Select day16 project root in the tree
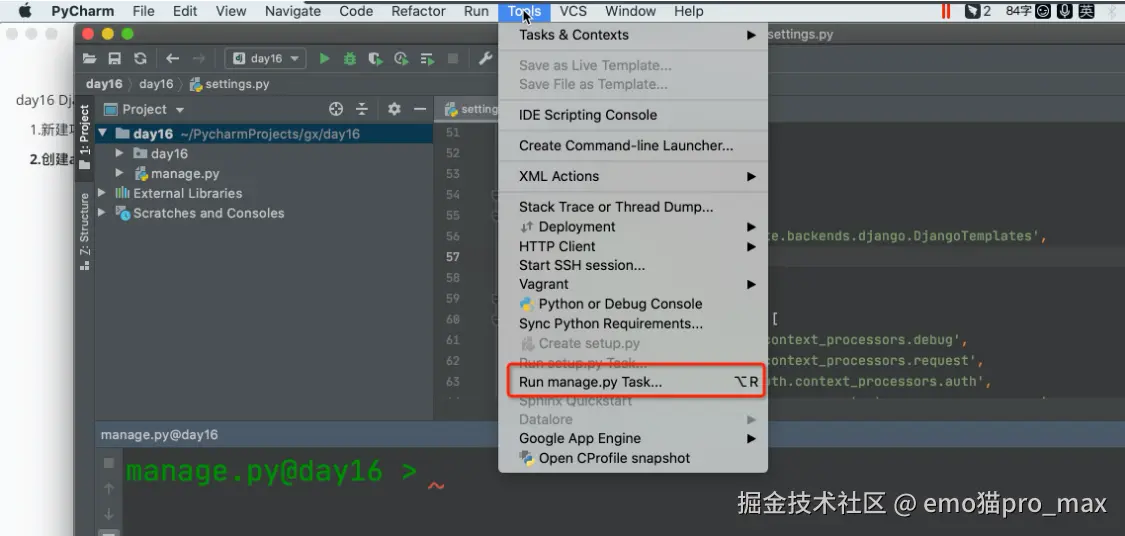 point(264,134)
